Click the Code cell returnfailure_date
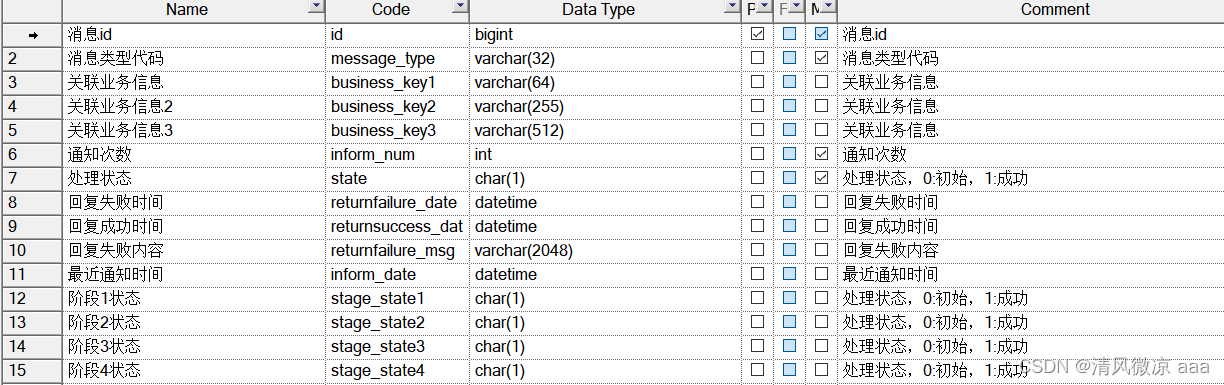 click(398, 202)
